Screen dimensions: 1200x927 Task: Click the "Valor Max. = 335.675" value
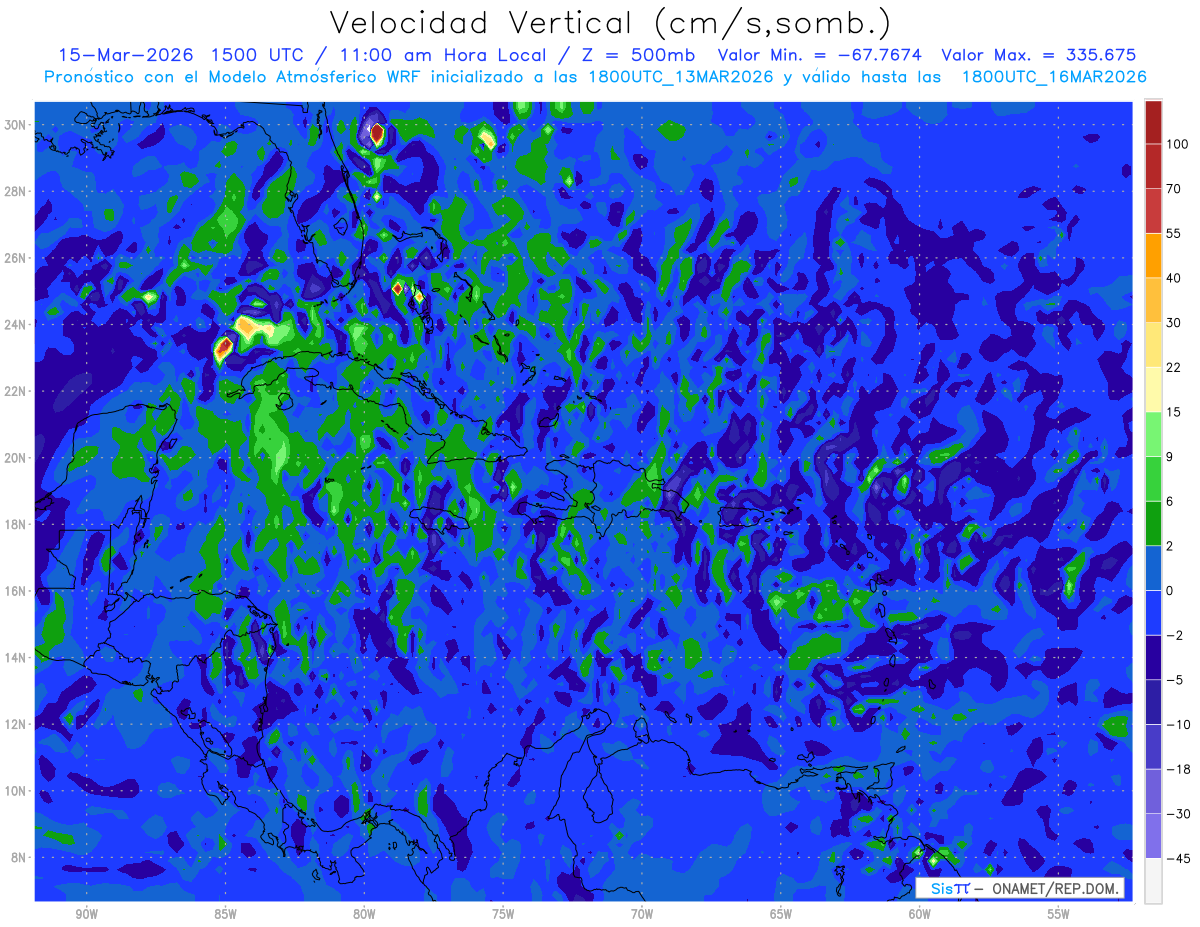point(1039,55)
